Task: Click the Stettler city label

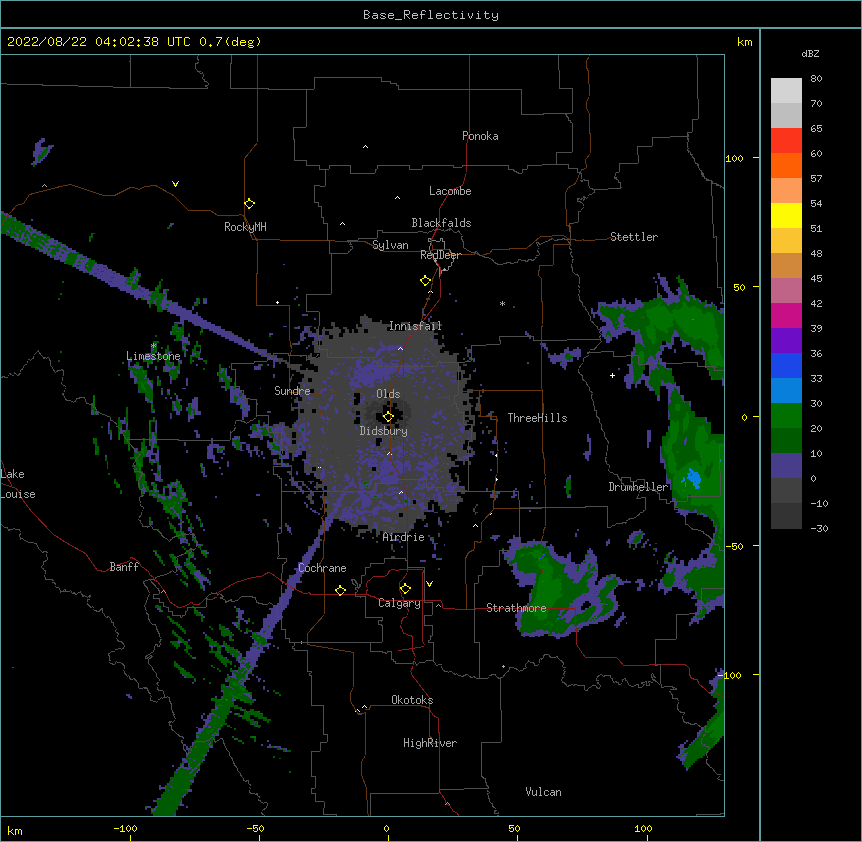Action: click(x=634, y=237)
